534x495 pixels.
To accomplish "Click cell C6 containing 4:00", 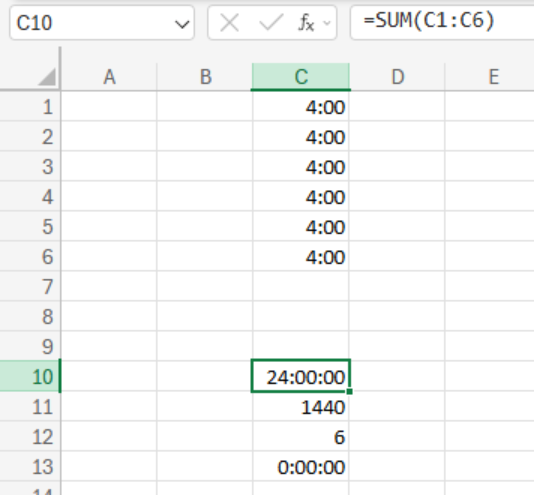I will point(301,257).
